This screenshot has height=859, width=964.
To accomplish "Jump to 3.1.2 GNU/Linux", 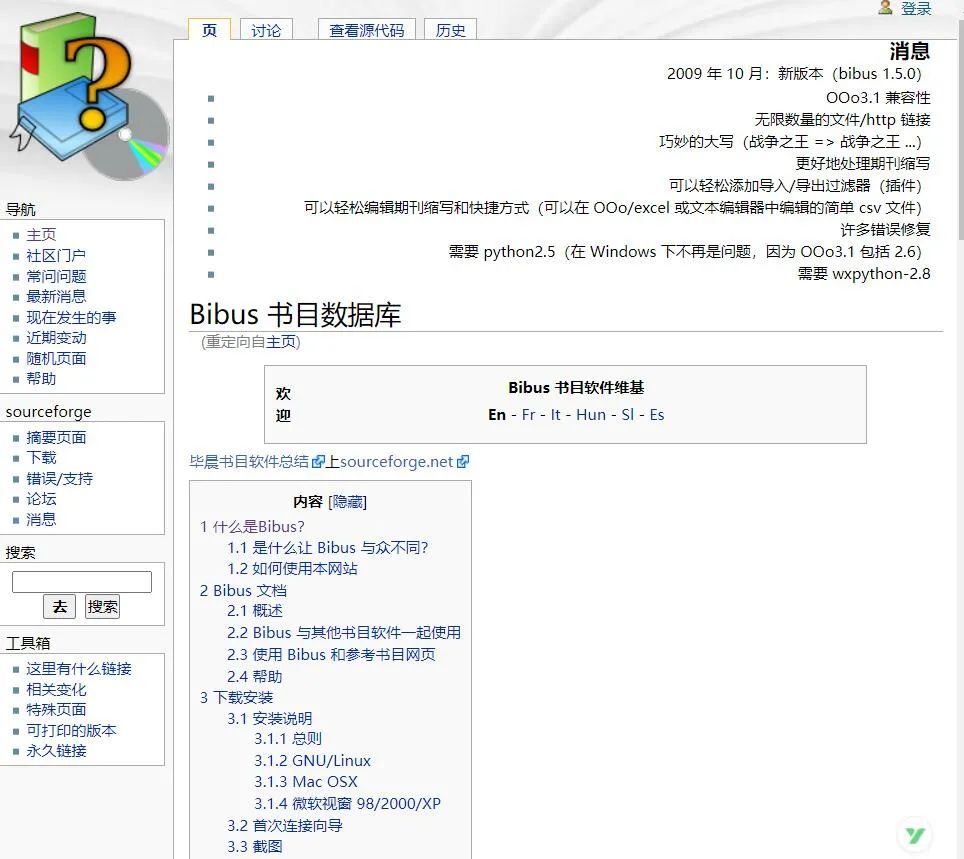I will pyautogui.click(x=312, y=761).
